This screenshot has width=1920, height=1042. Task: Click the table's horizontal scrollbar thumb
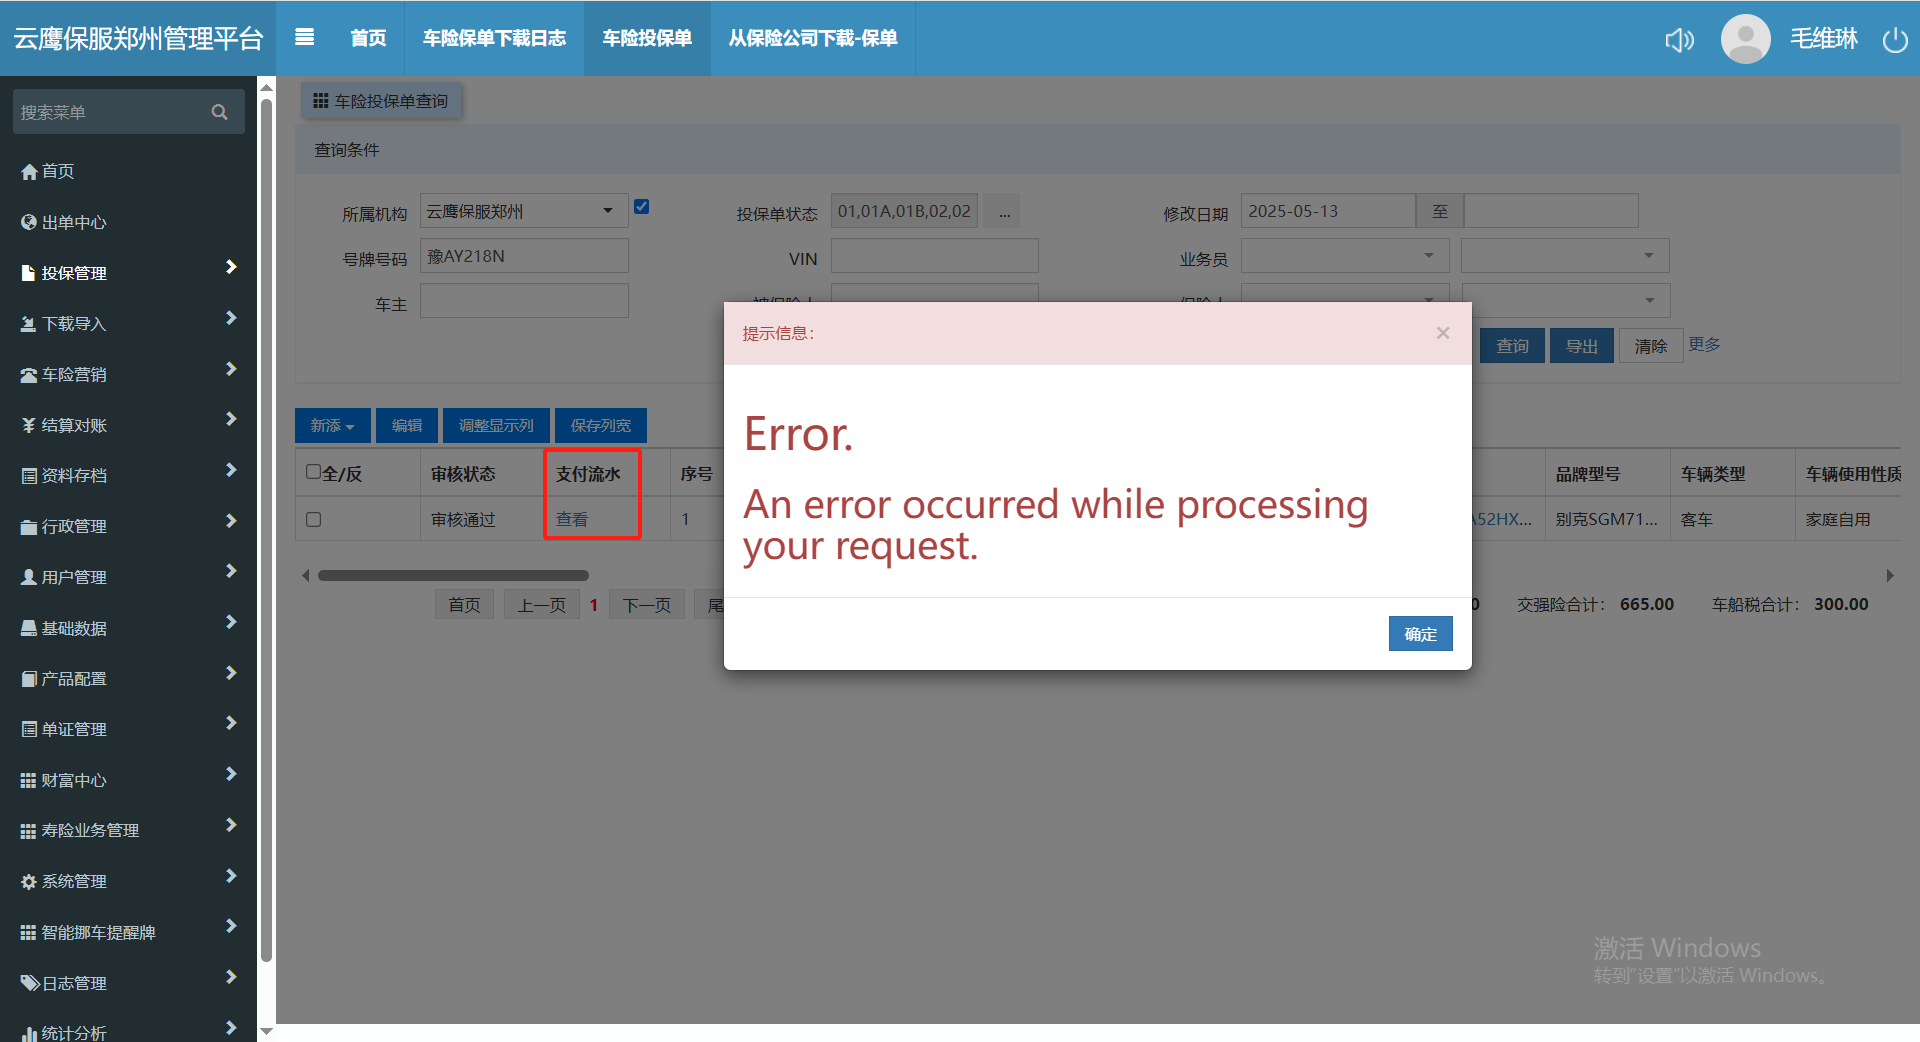[x=453, y=576]
